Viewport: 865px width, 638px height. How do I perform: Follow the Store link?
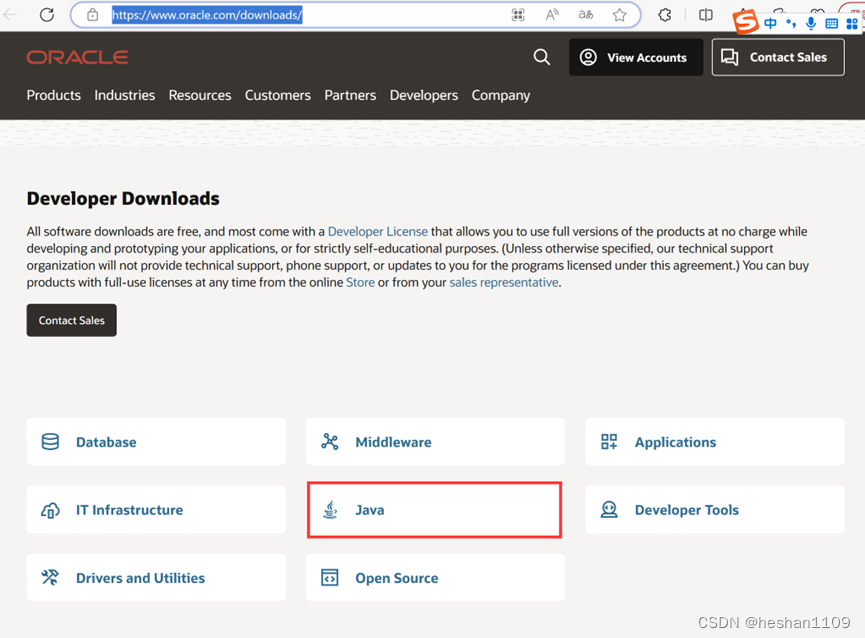point(360,282)
